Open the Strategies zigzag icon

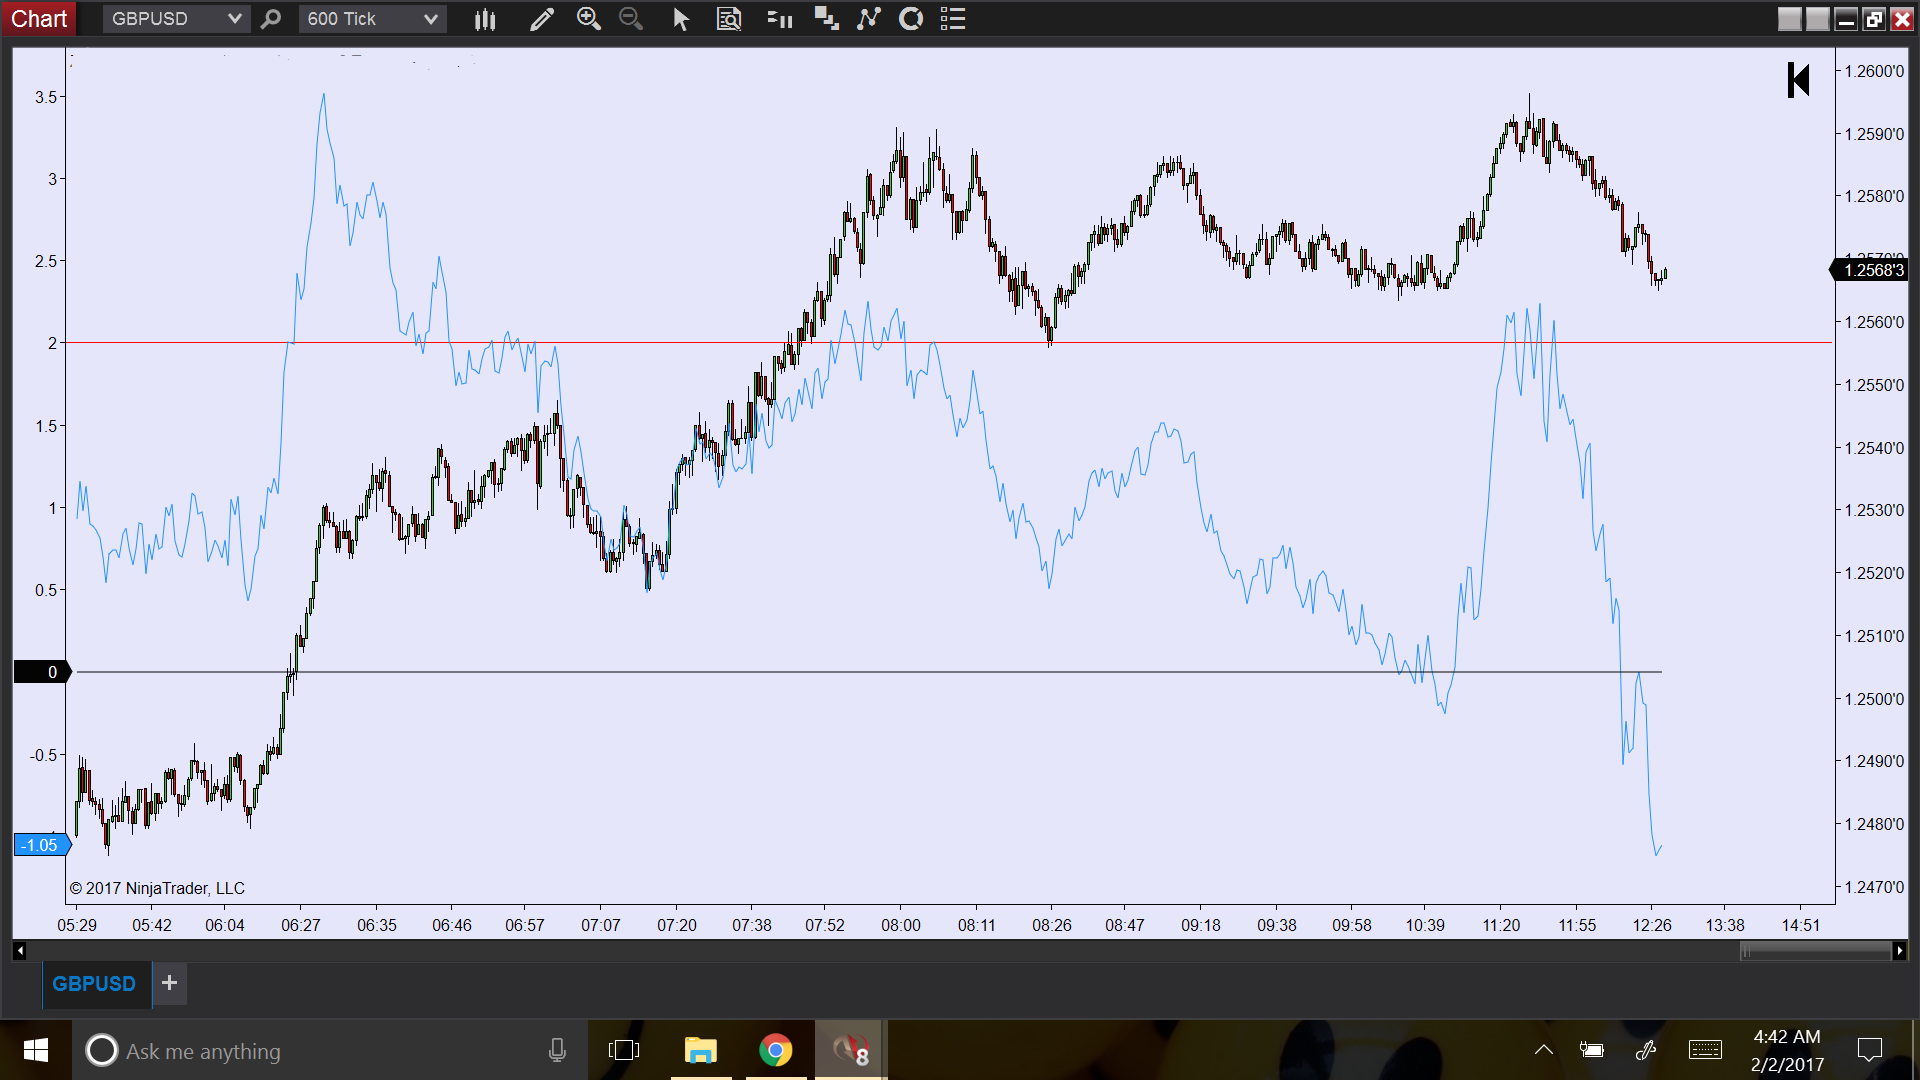coord(868,19)
